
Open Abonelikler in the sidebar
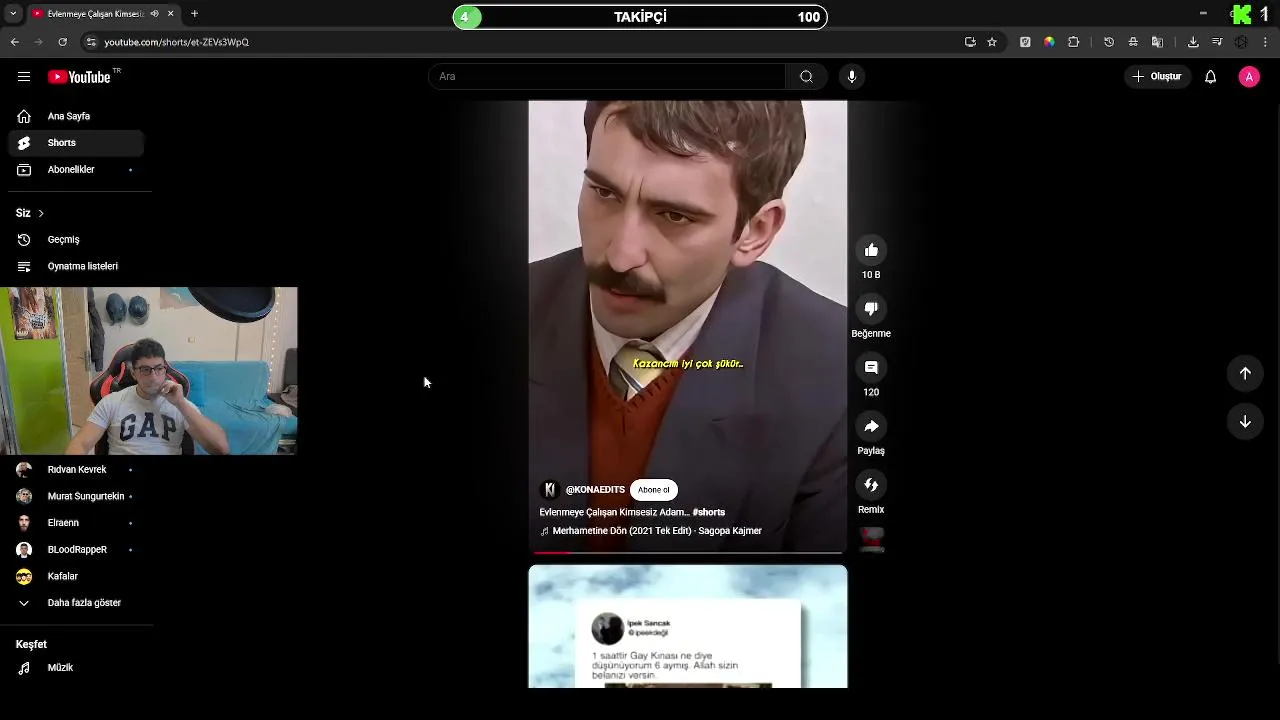click(x=76, y=170)
